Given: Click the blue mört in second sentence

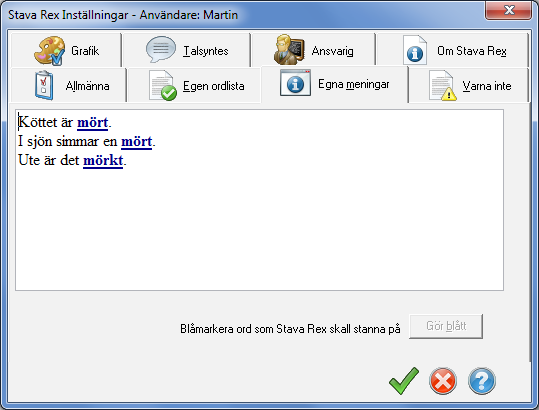Looking at the screenshot, I should click(x=136, y=142).
